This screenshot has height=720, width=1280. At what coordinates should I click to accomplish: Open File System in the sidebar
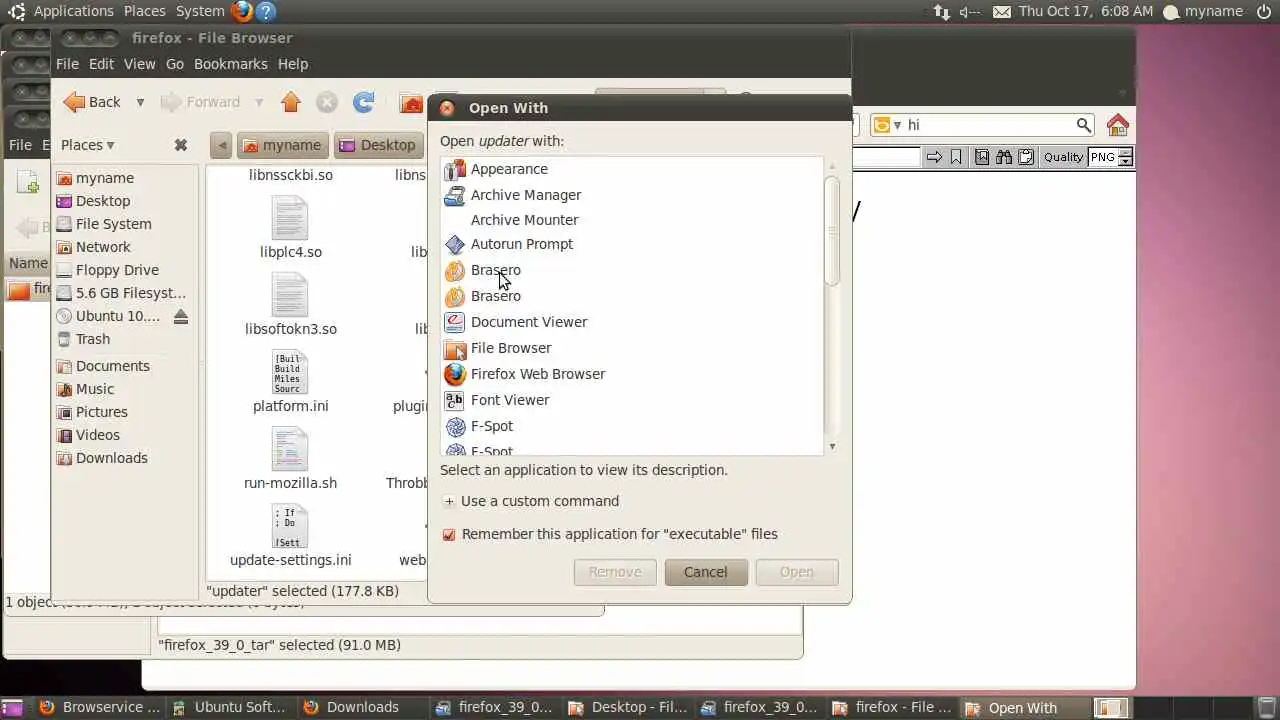113,224
